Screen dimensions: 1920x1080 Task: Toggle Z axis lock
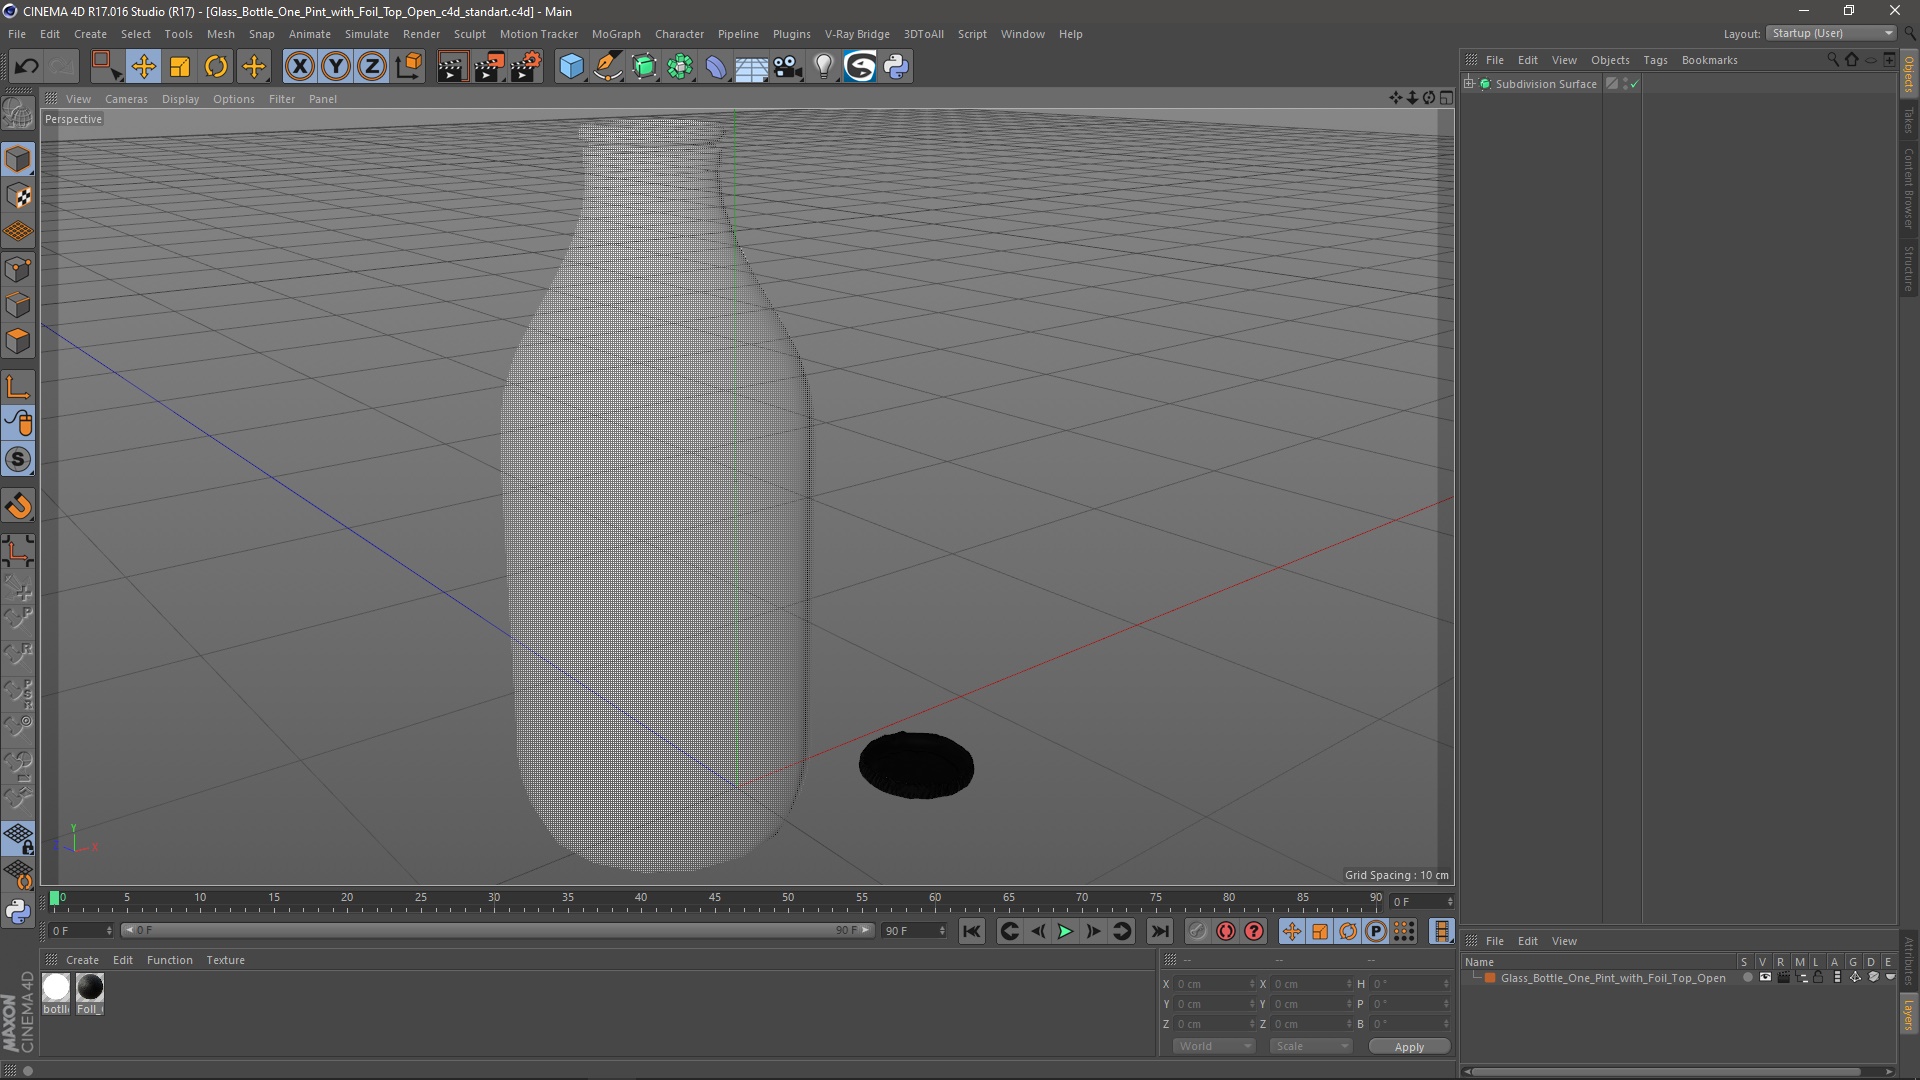(372, 67)
